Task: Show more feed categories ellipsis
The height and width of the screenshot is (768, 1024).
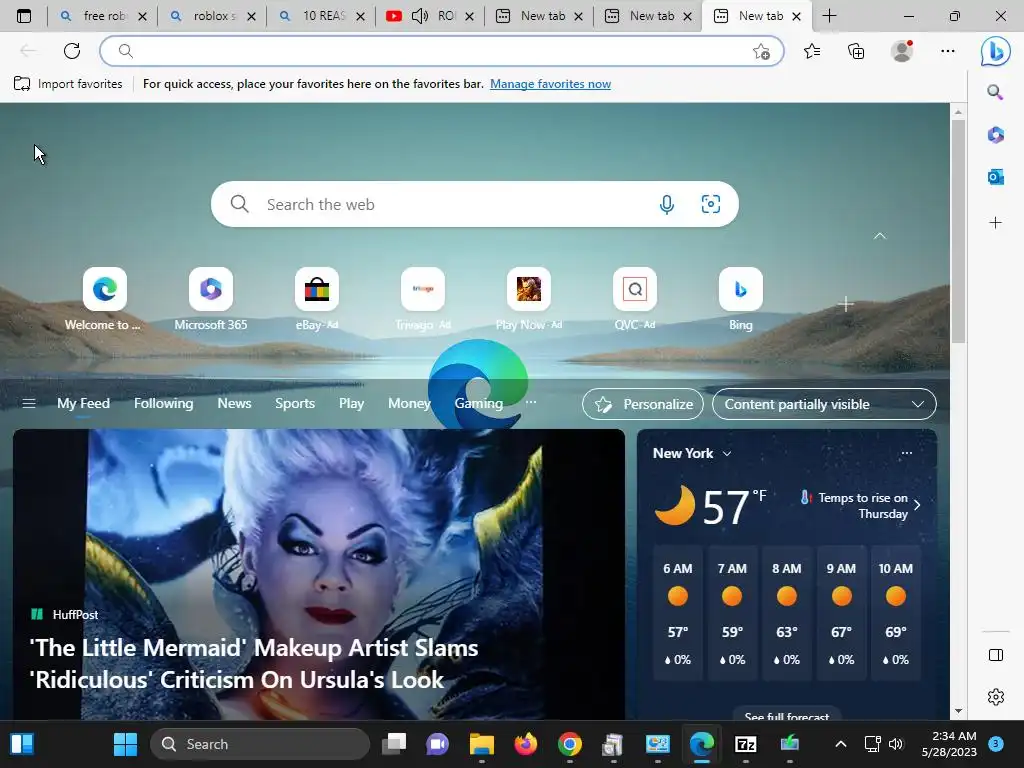Action: (x=531, y=402)
